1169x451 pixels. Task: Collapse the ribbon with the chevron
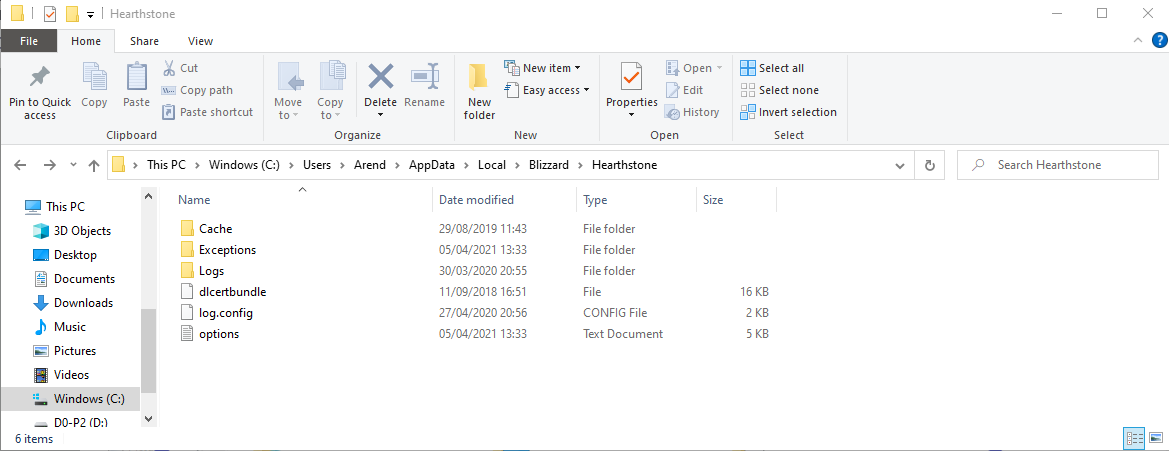click(1137, 41)
